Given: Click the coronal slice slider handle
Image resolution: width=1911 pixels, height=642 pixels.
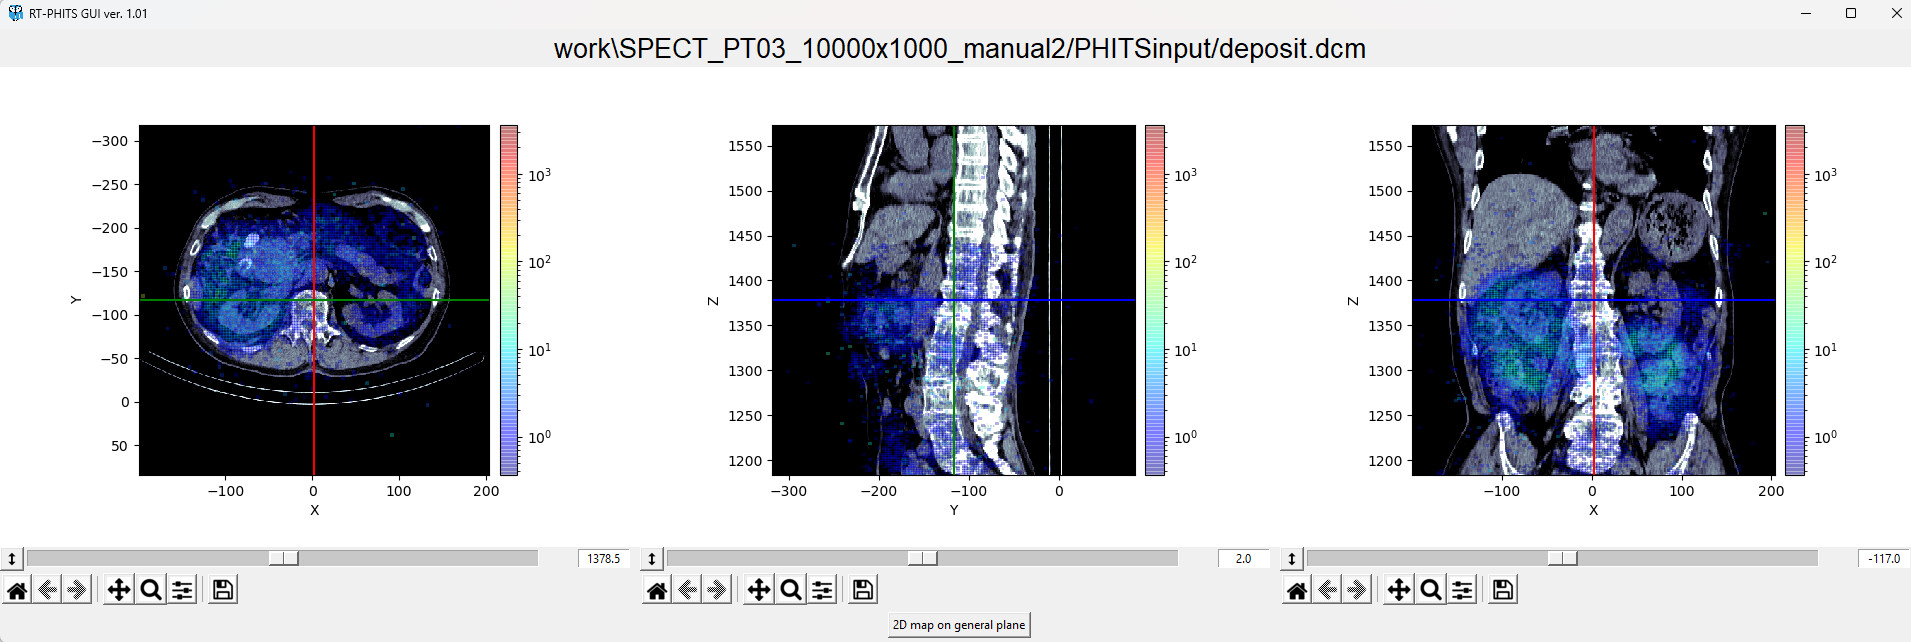Looking at the screenshot, I should pyautogui.click(x=1562, y=558).
